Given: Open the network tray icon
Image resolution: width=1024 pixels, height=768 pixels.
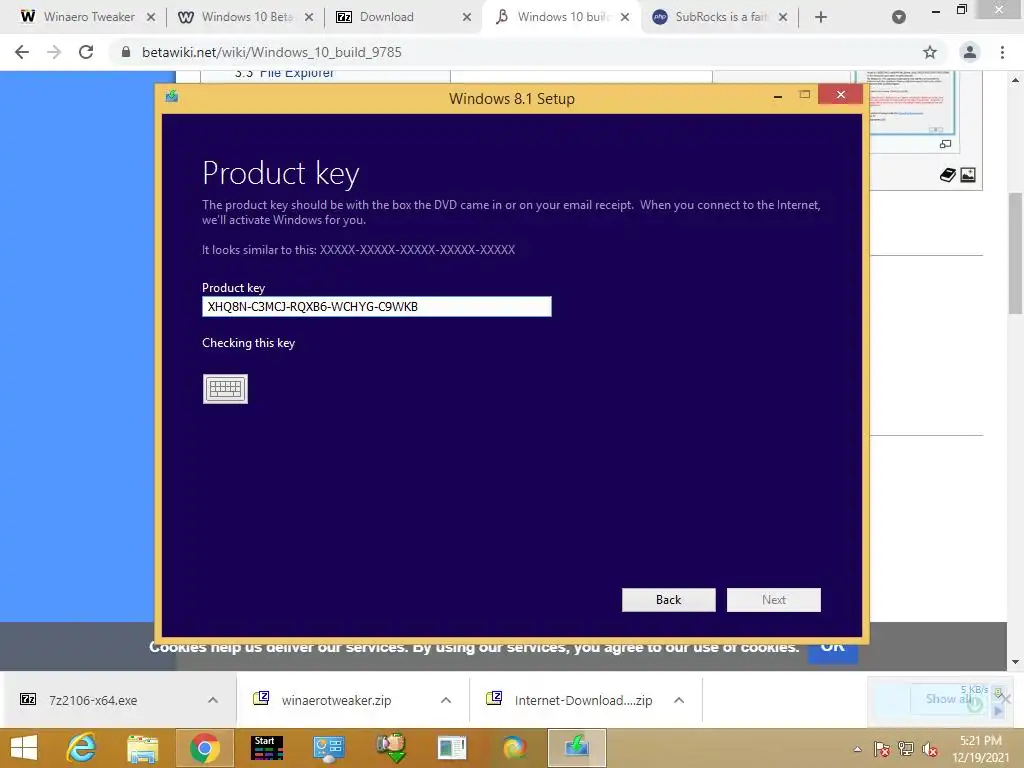Looking at the screenshot, I should (906, 749).
